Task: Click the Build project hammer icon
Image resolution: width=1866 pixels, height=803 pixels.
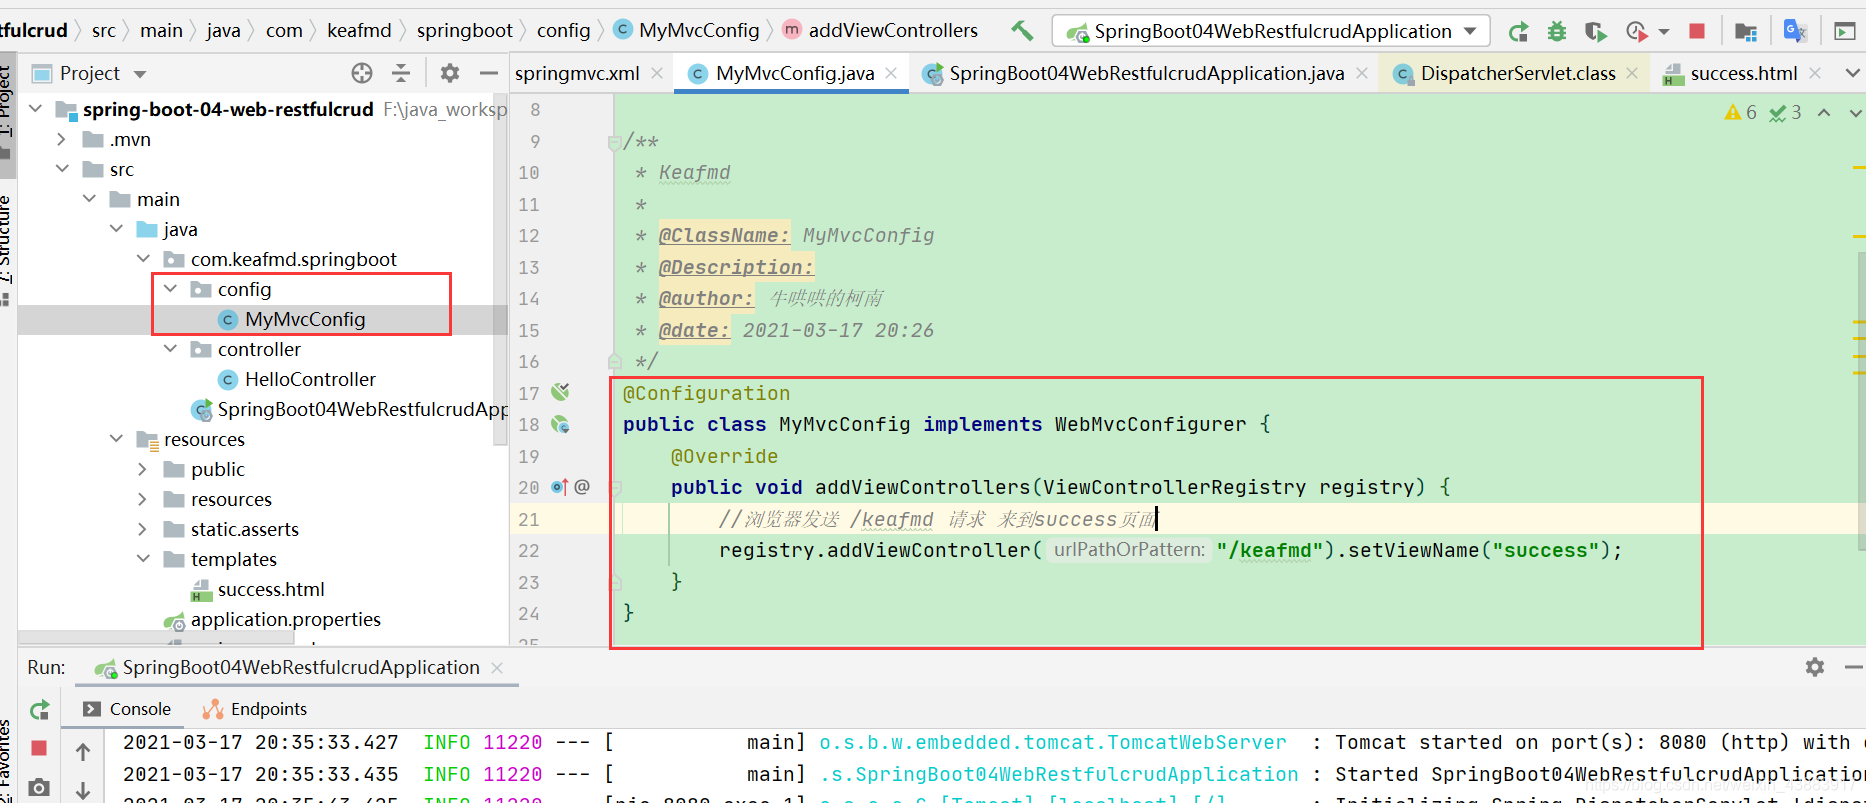Action: point(1022,30)
